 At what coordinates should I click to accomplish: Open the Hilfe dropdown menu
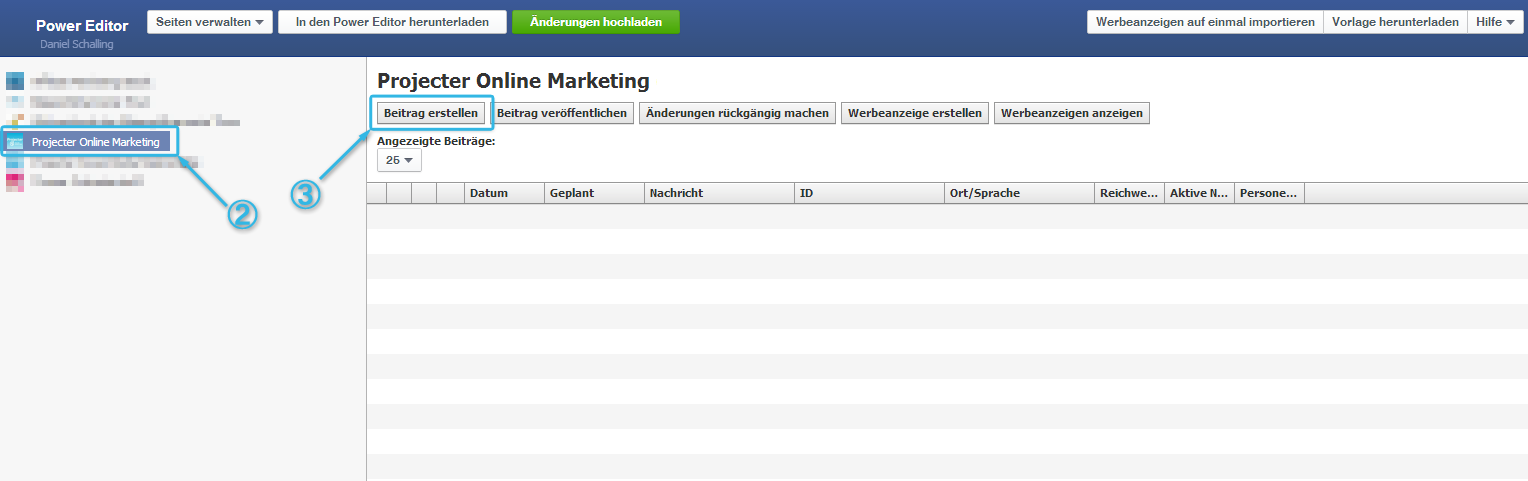(1495, 22)
